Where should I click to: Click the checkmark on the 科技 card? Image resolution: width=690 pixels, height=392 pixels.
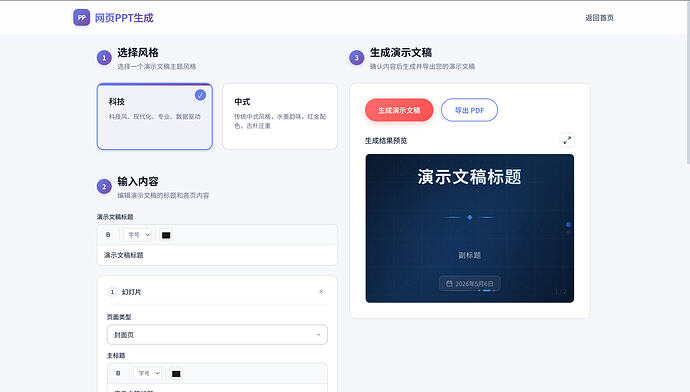tap(200, 95)
